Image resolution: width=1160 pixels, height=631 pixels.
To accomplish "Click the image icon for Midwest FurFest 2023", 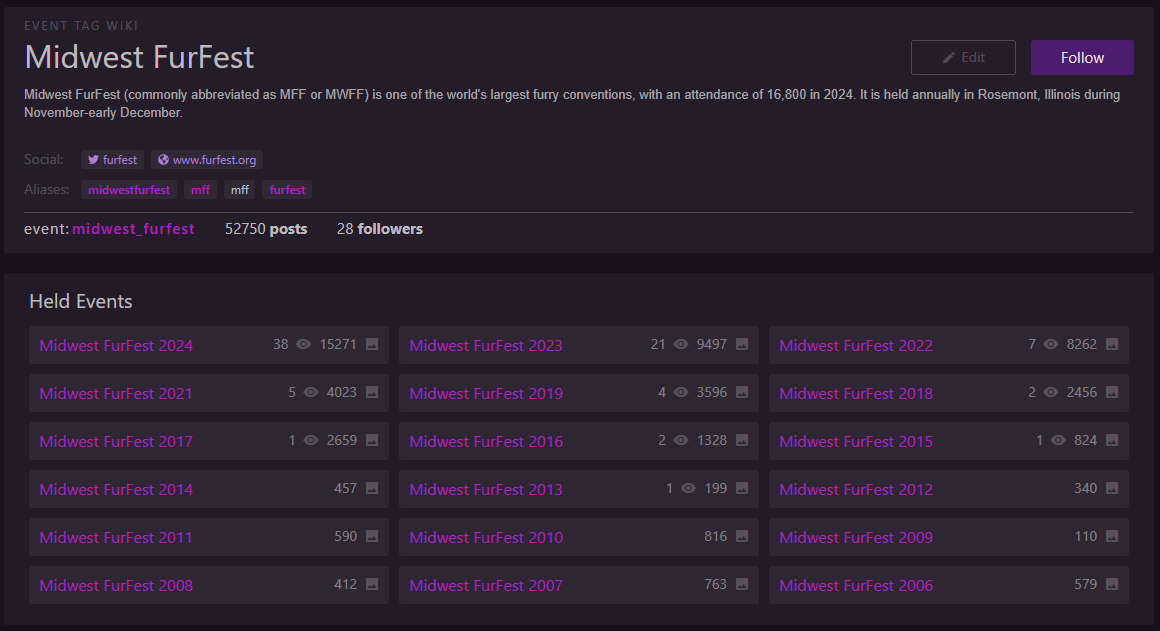I will click(742, 344).
